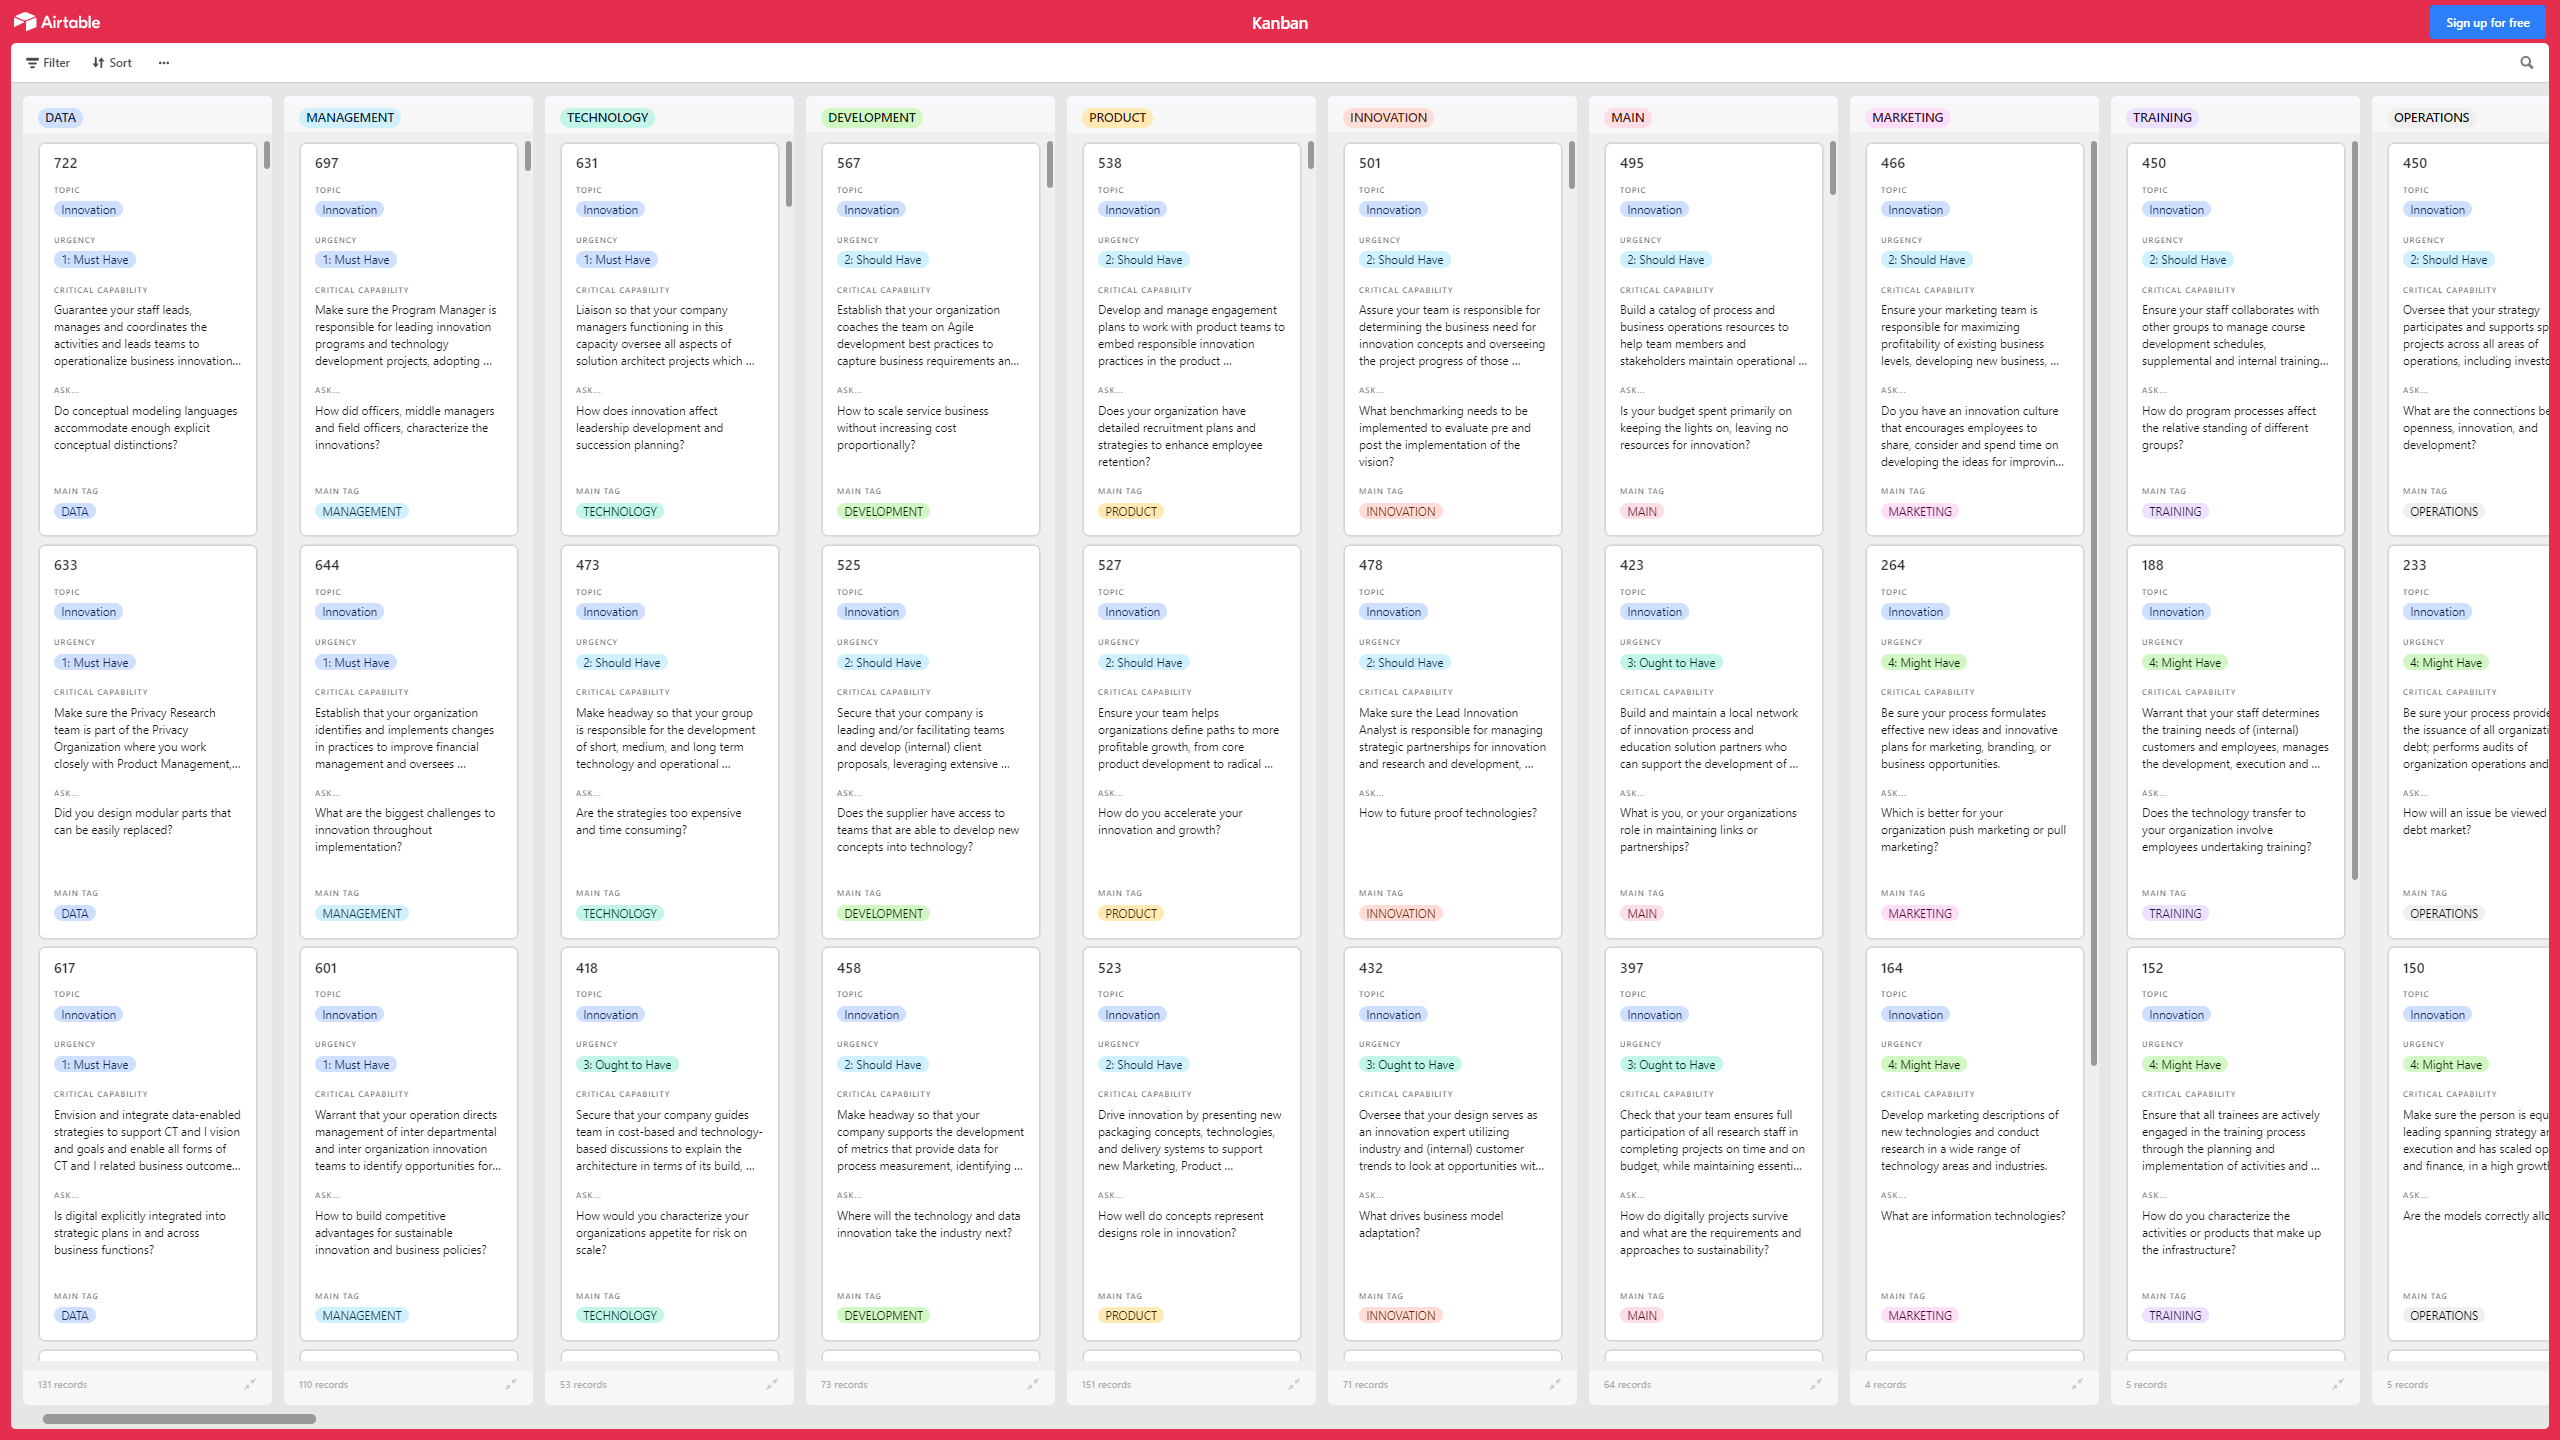The image size is (2560, 1440).
Task: Click the INNOVATION tag on card 501
Action: coord(1400,510)
